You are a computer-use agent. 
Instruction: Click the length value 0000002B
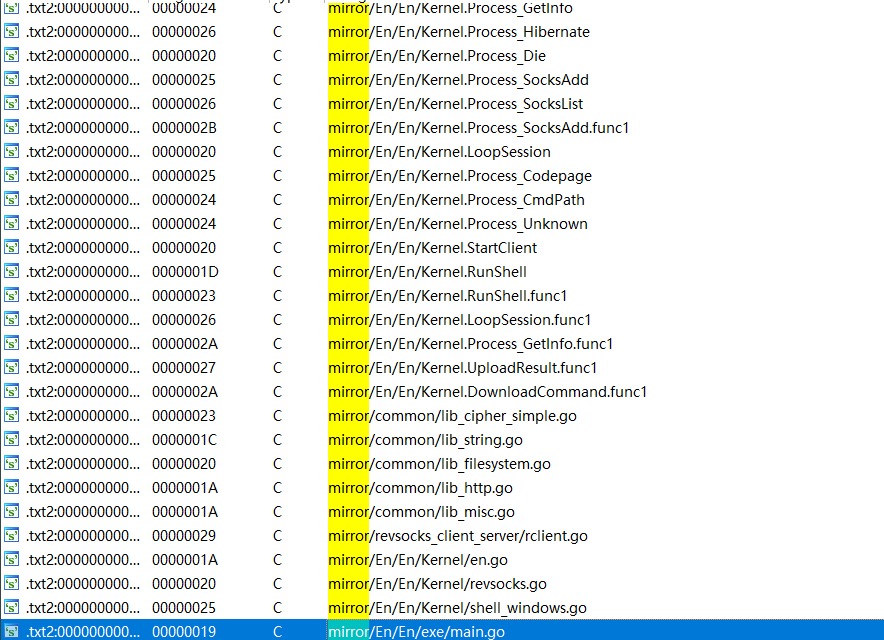[184, 128]
